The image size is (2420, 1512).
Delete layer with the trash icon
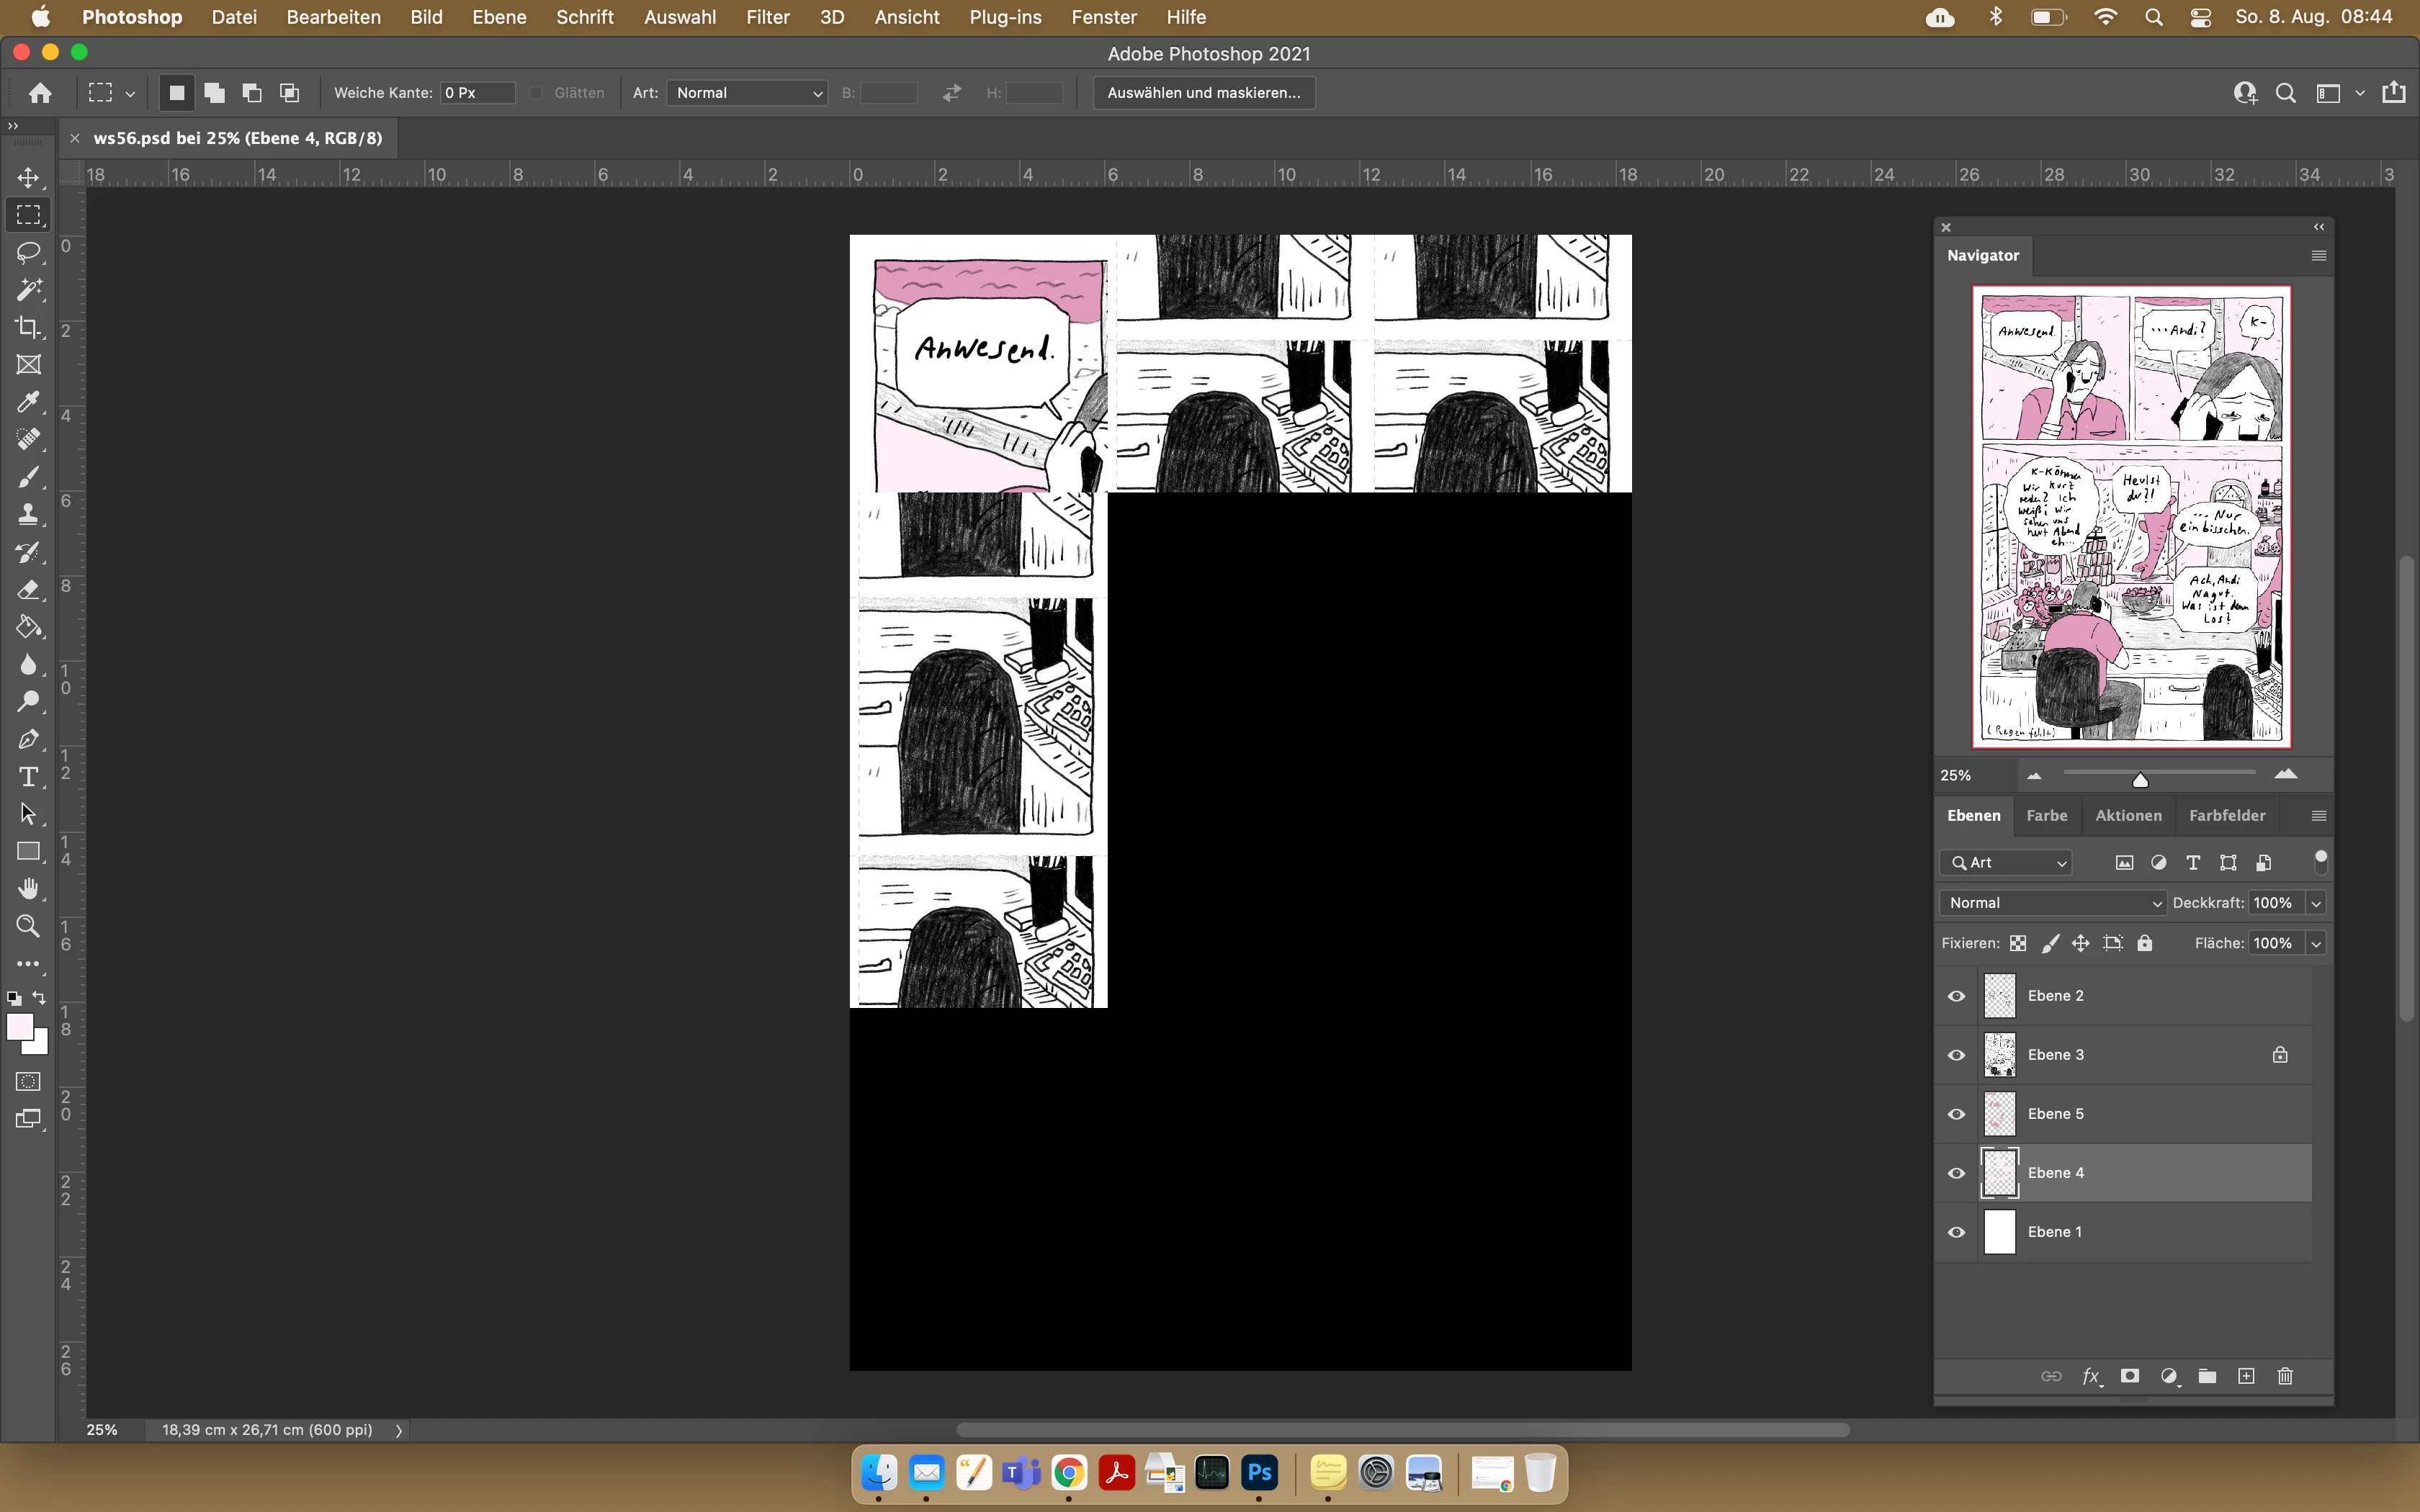click(x=2285, y=1376)
